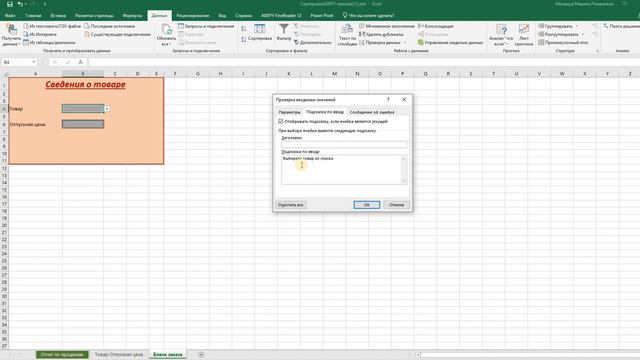The width and height of the screenshot is (640, 360).
Task: Click the dialog help question mark
Action: click(x=388, y=99)
